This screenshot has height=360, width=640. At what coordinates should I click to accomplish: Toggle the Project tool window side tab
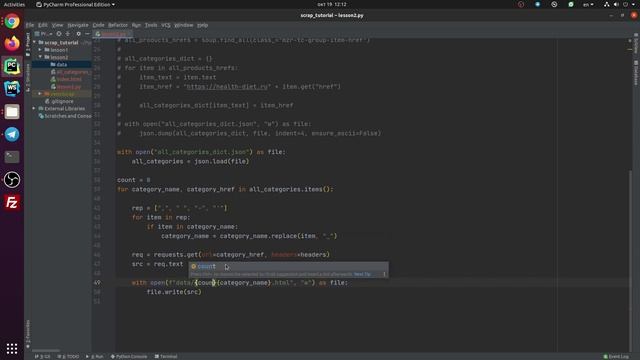[x=28, y=45]
